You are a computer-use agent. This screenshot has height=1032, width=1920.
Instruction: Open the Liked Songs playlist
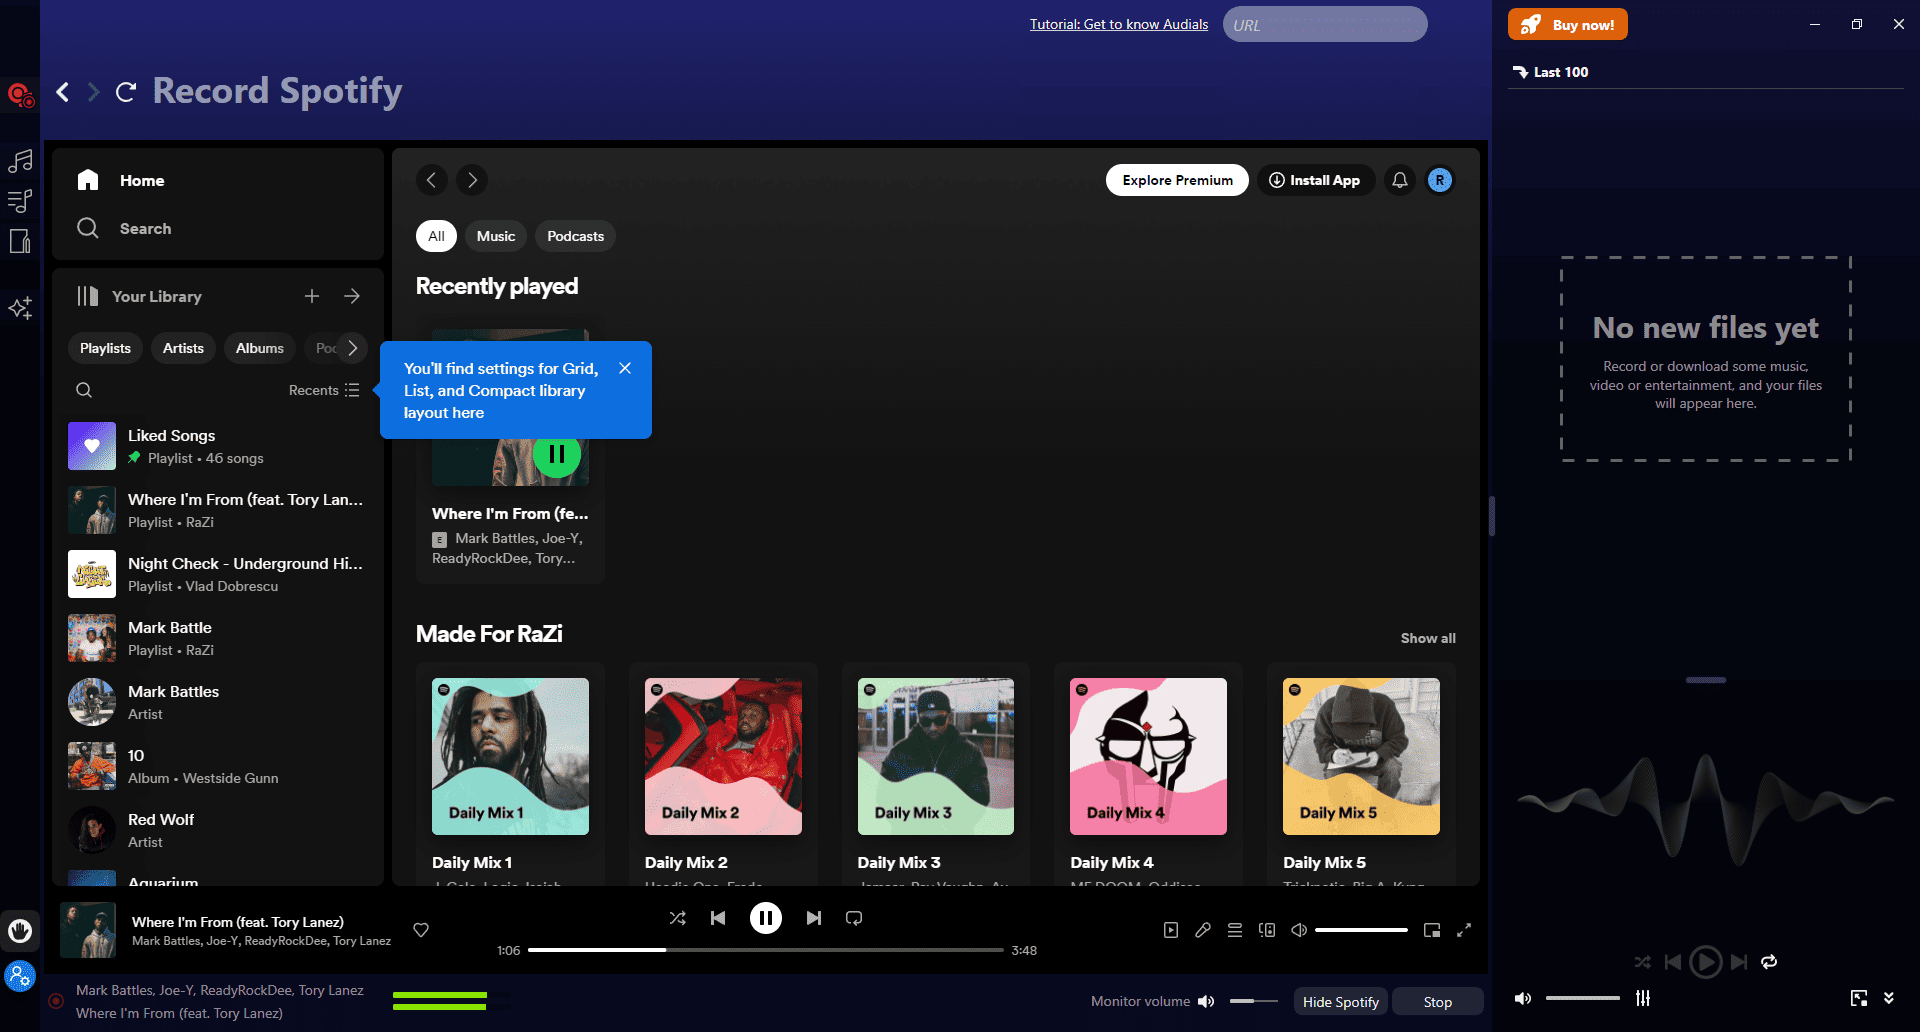click(218, 446)
